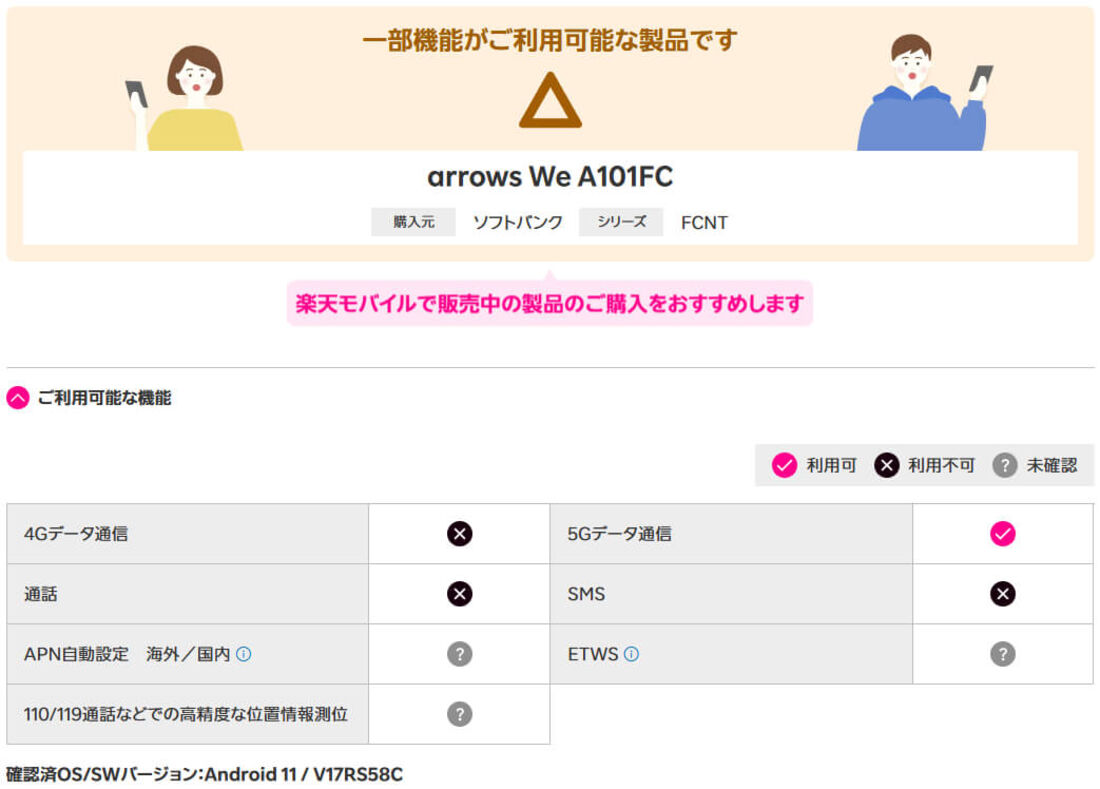Click the ETWS unconfirmed question mark icon

coord(1002,654)
